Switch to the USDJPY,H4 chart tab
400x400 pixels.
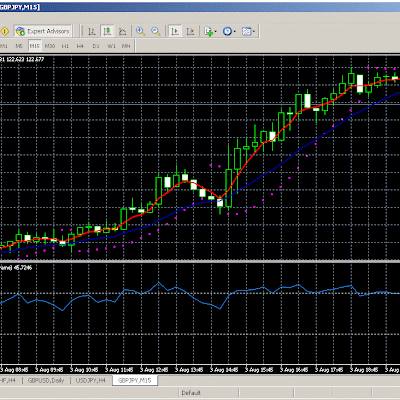(91, 380)
